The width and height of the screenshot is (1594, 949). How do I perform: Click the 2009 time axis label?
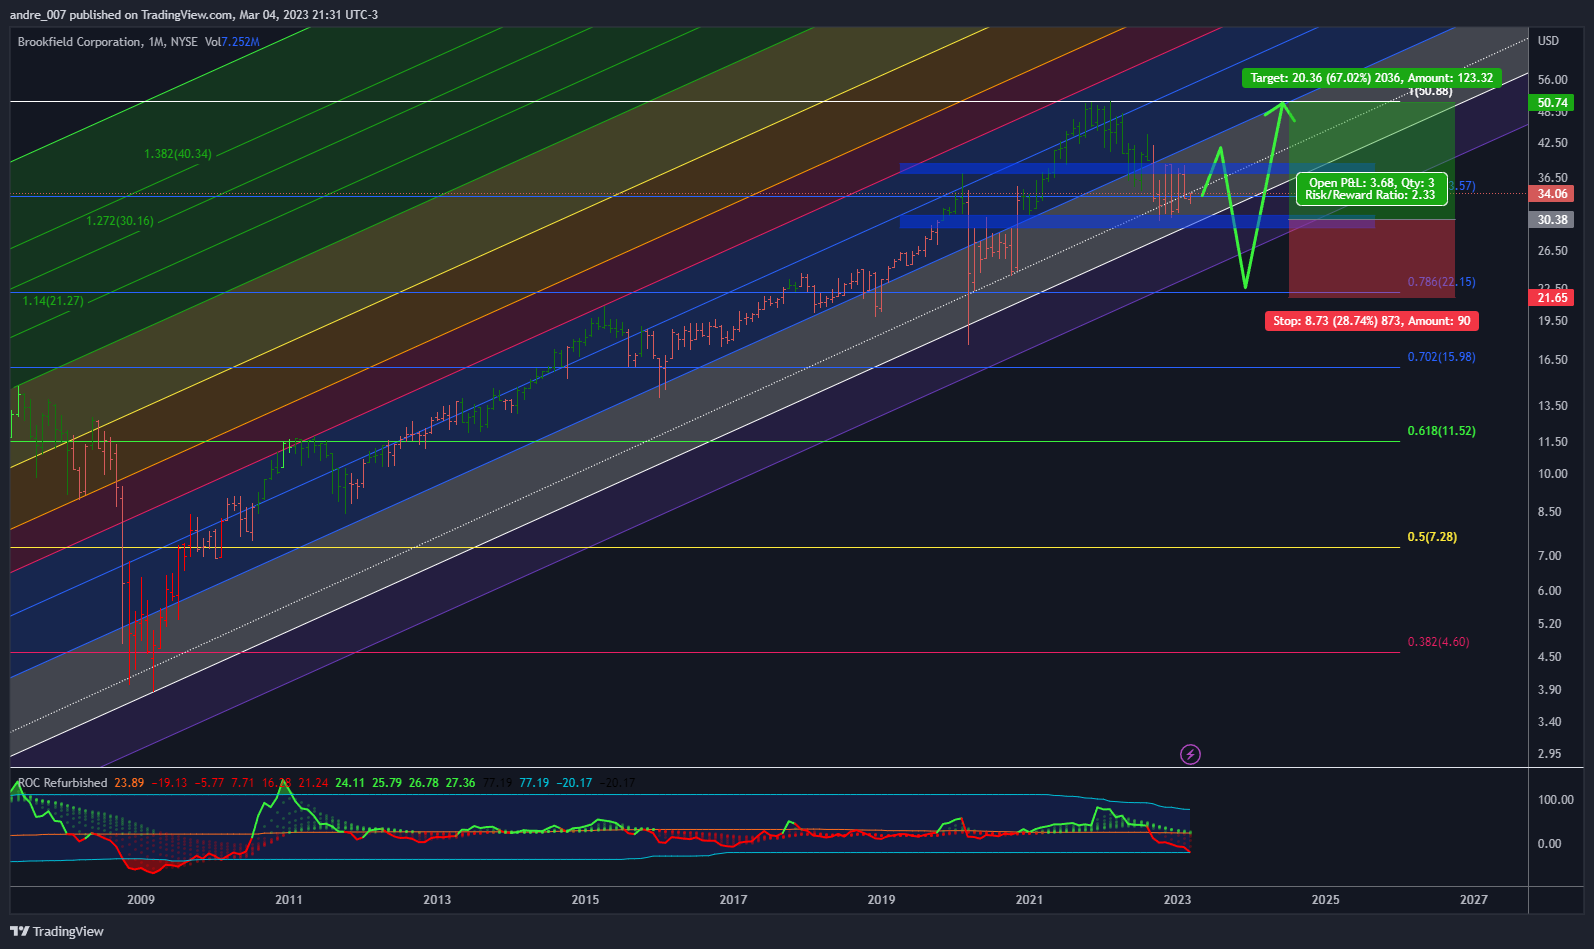141,900
